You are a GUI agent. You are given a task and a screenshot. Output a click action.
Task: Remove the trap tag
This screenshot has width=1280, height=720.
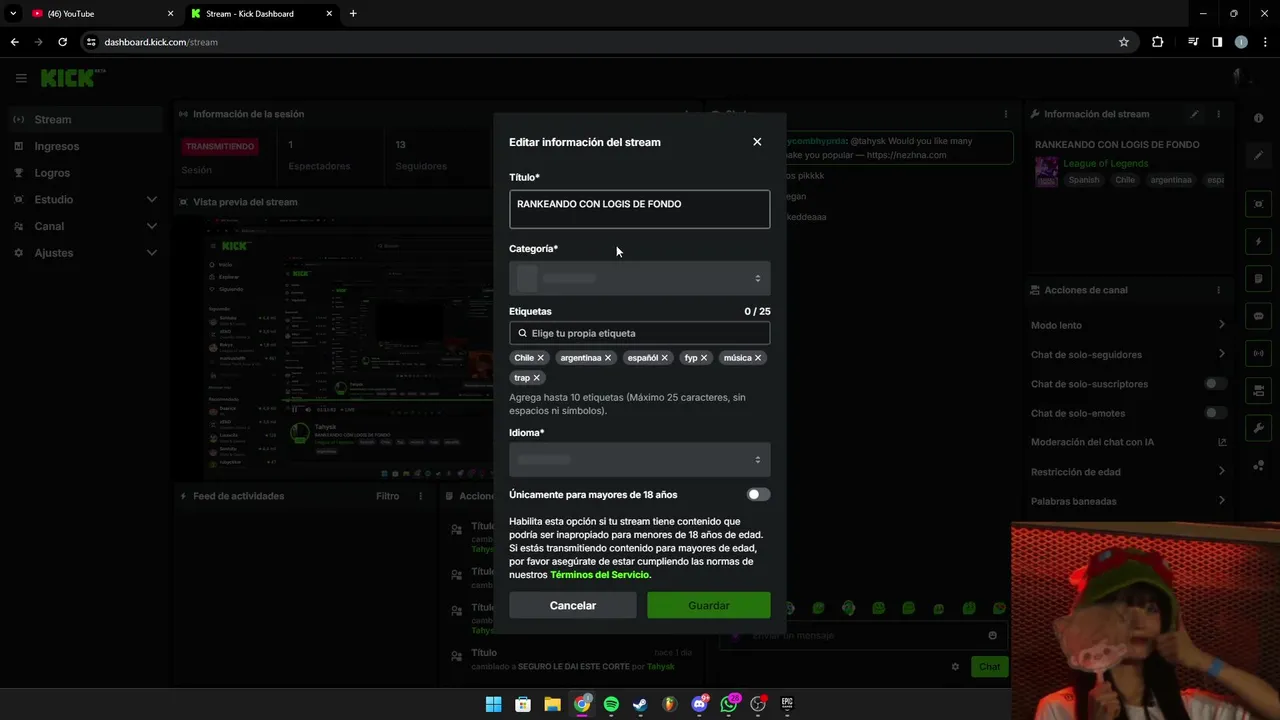click(x=536, y=378)
